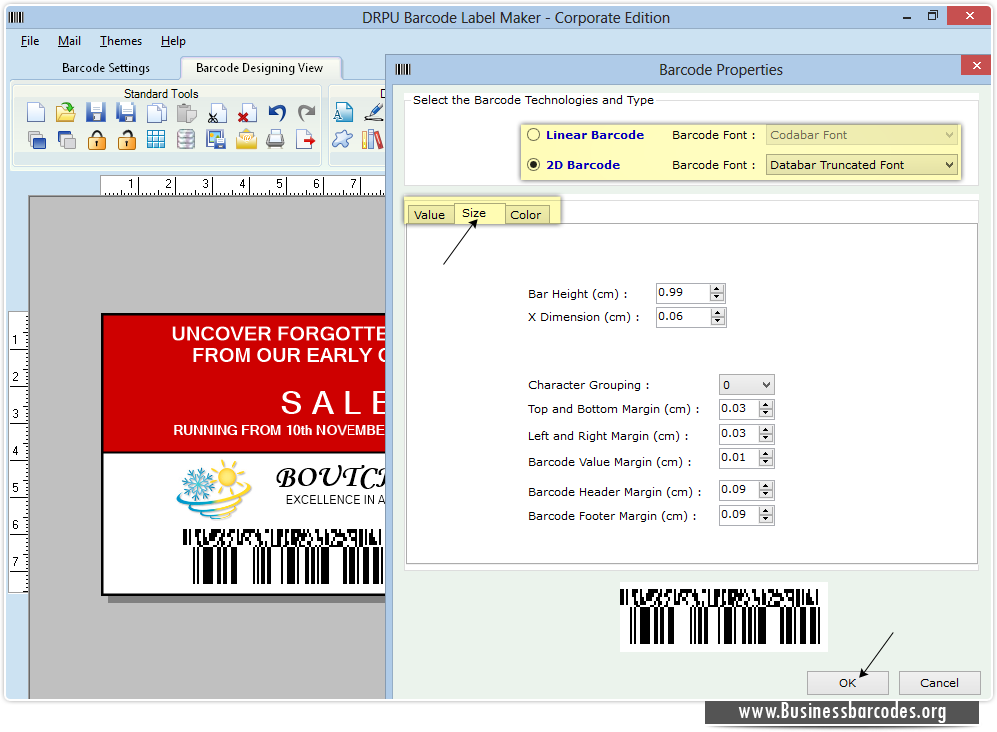The image size is (997, 732).
Task: Select the Lock object icon
Action: (95, 140)
